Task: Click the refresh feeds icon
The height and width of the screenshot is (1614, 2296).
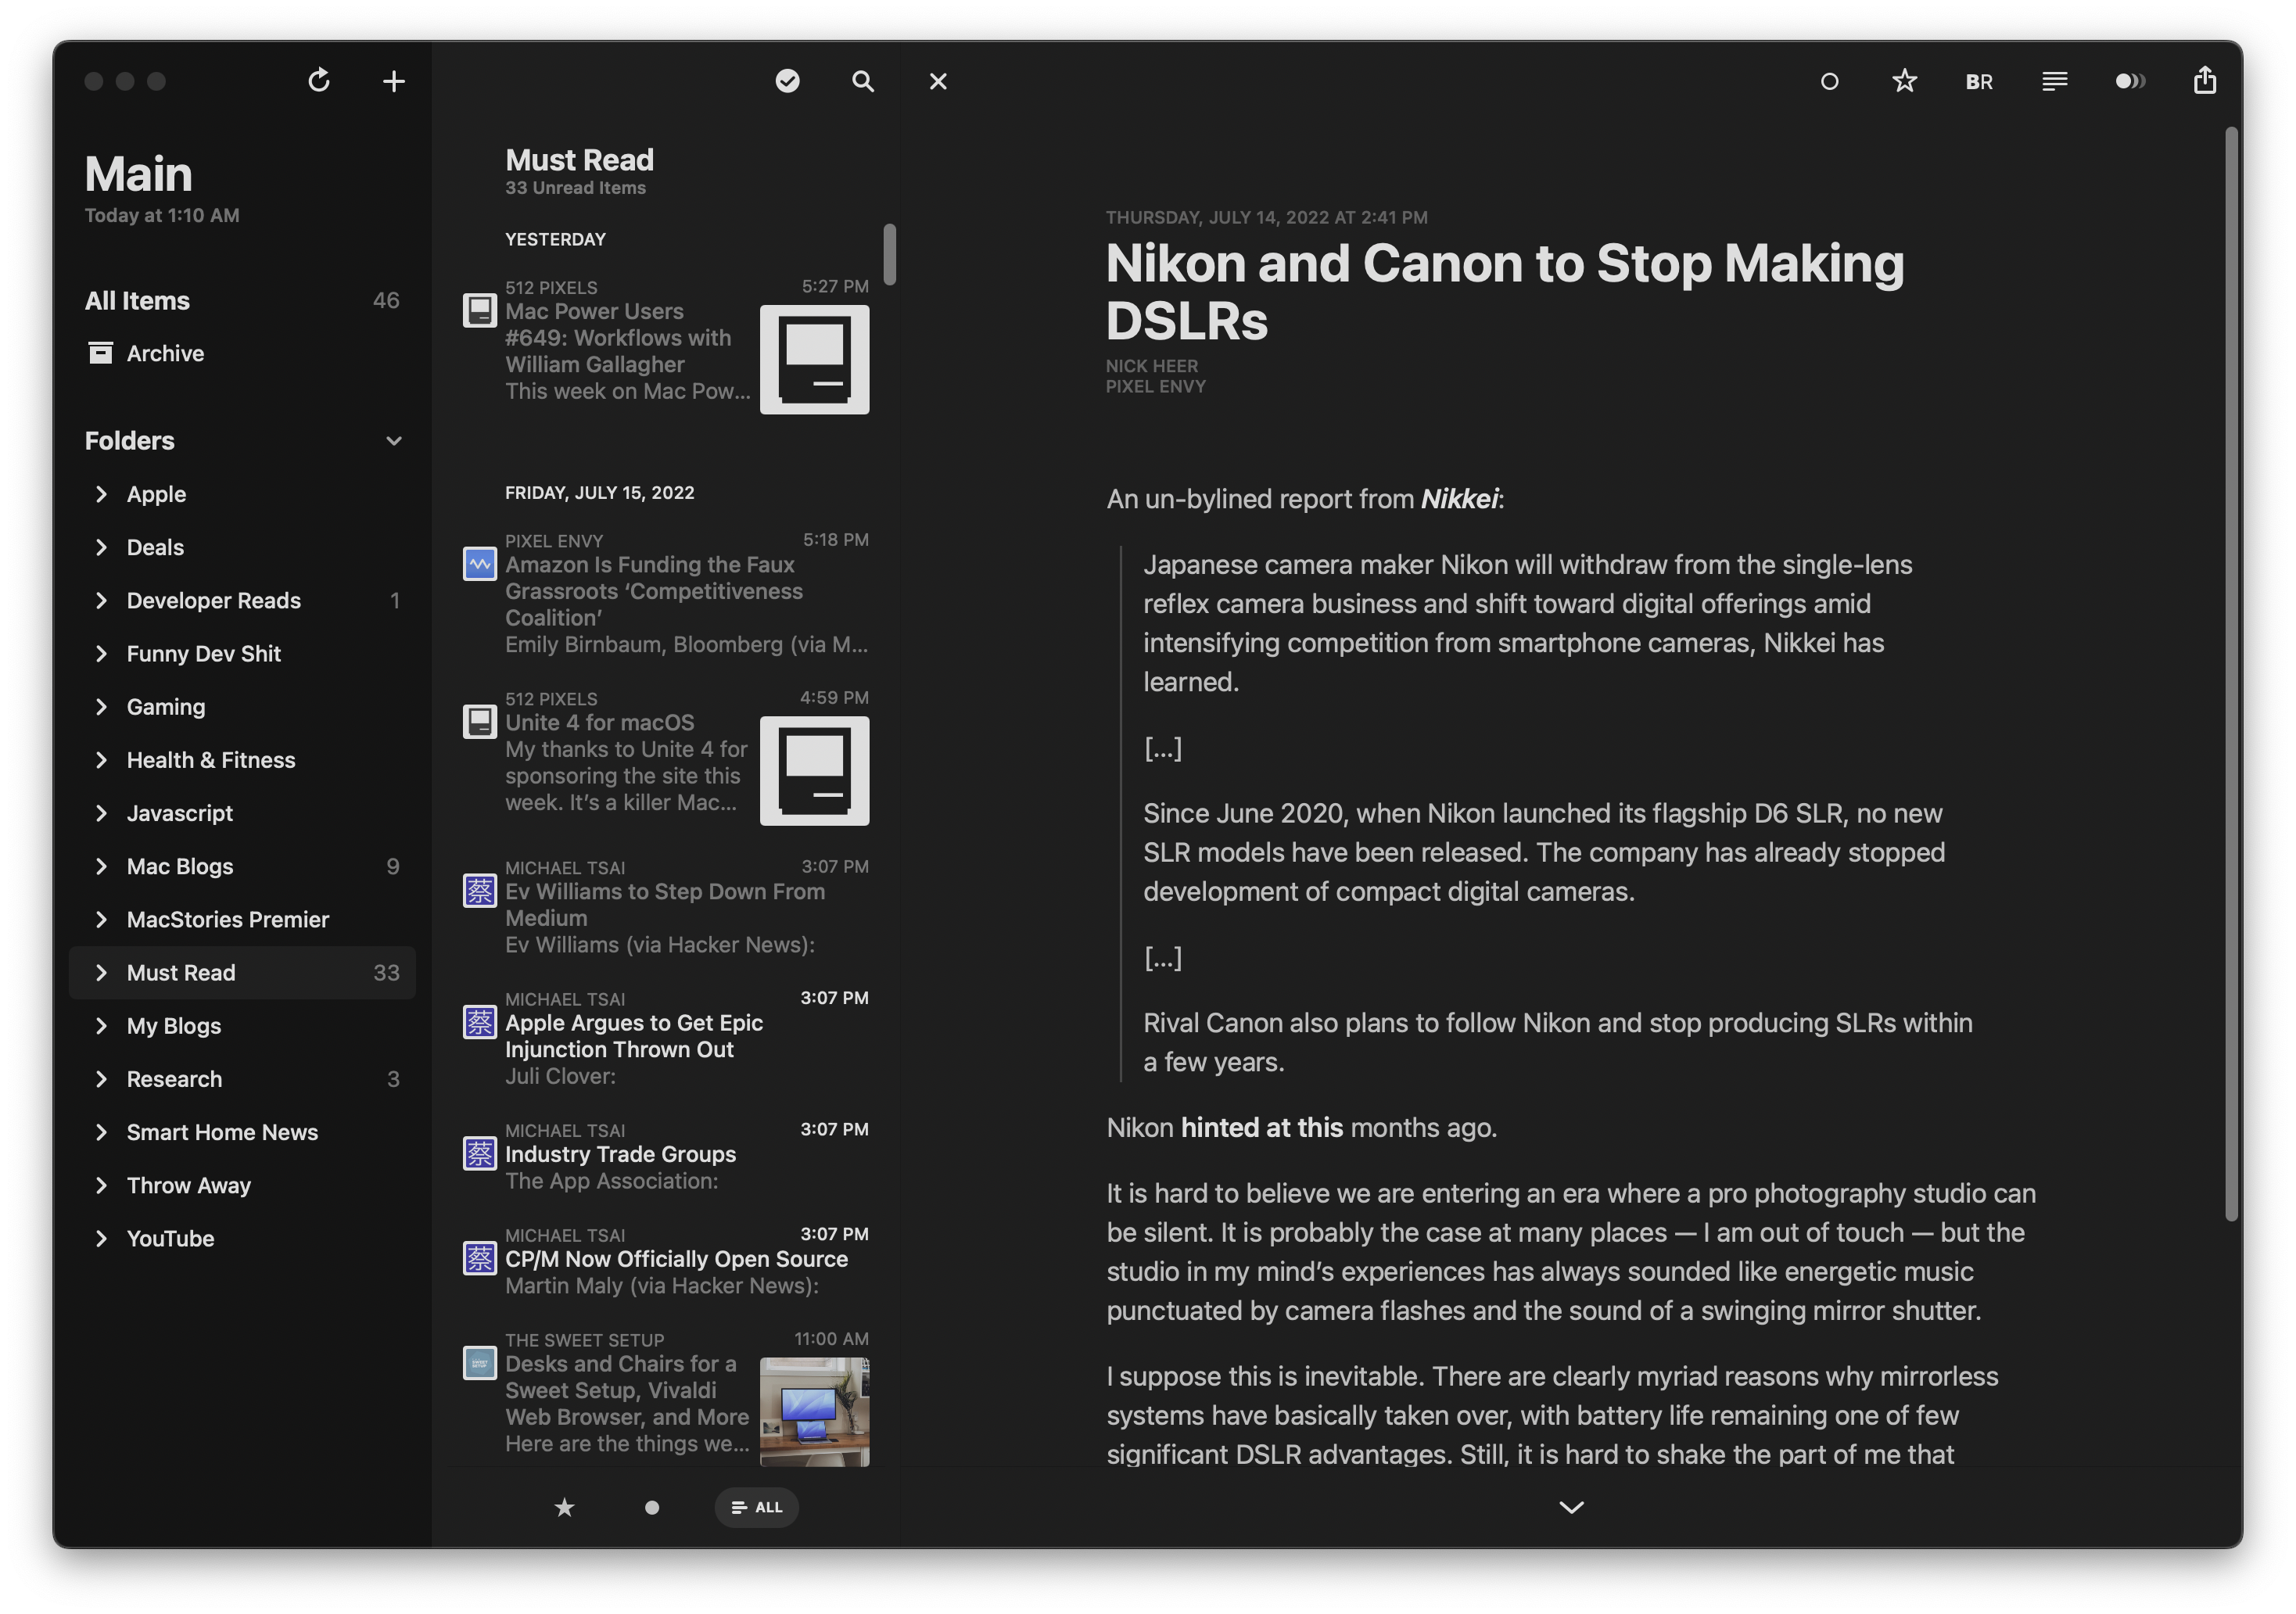Action: tap(319, 81)
